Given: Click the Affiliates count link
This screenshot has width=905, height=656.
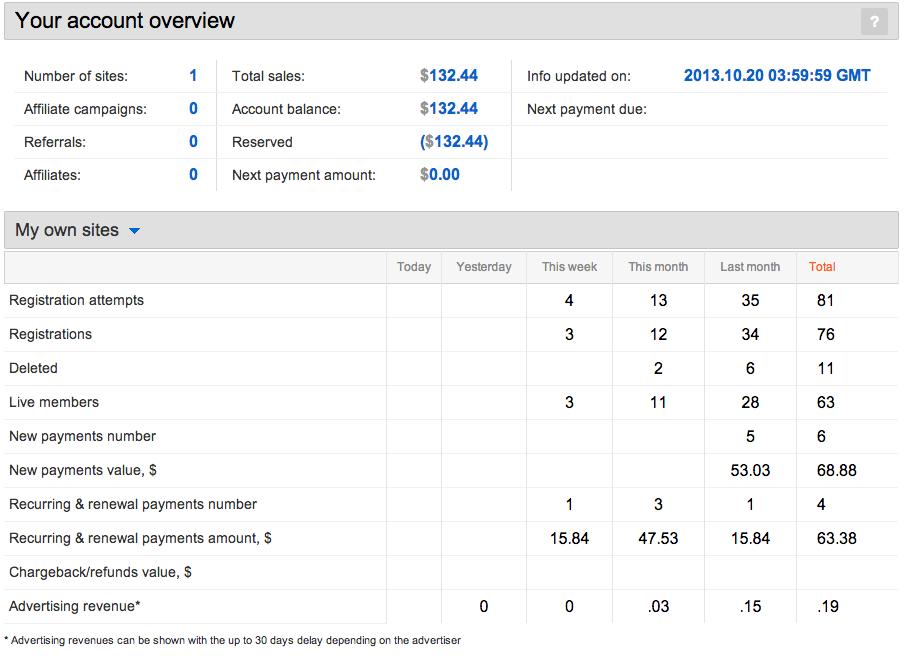Looking at the screenshot, I should [x=193, y=175].
